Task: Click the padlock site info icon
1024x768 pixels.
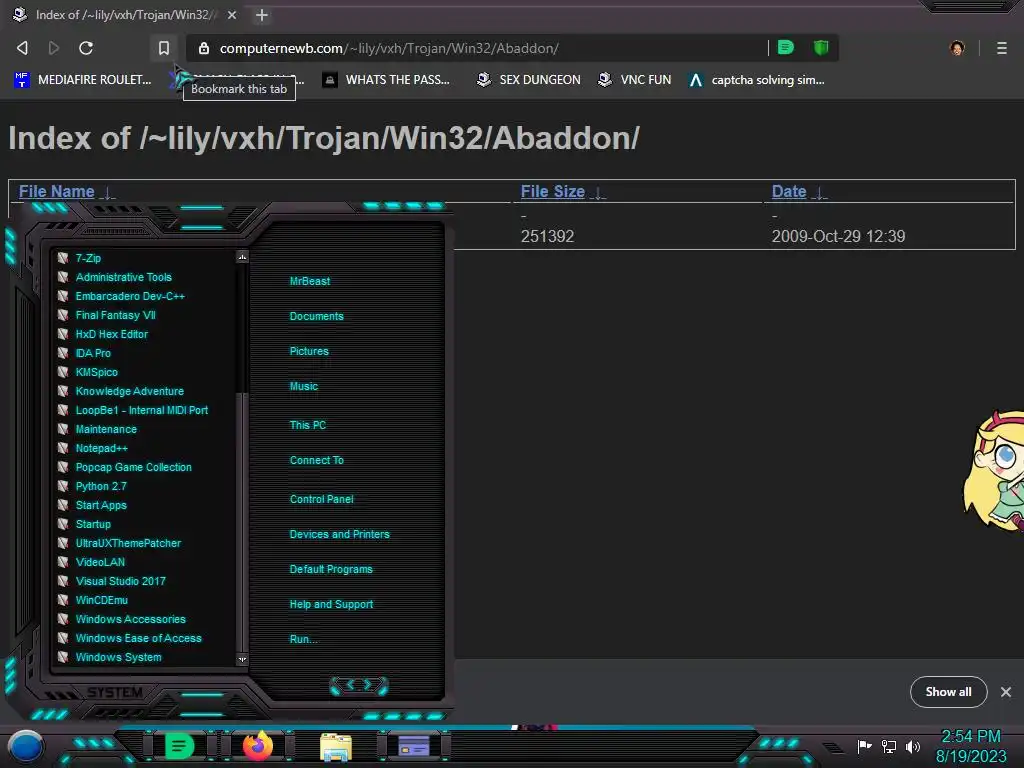Action: click(x=204, y=48)
